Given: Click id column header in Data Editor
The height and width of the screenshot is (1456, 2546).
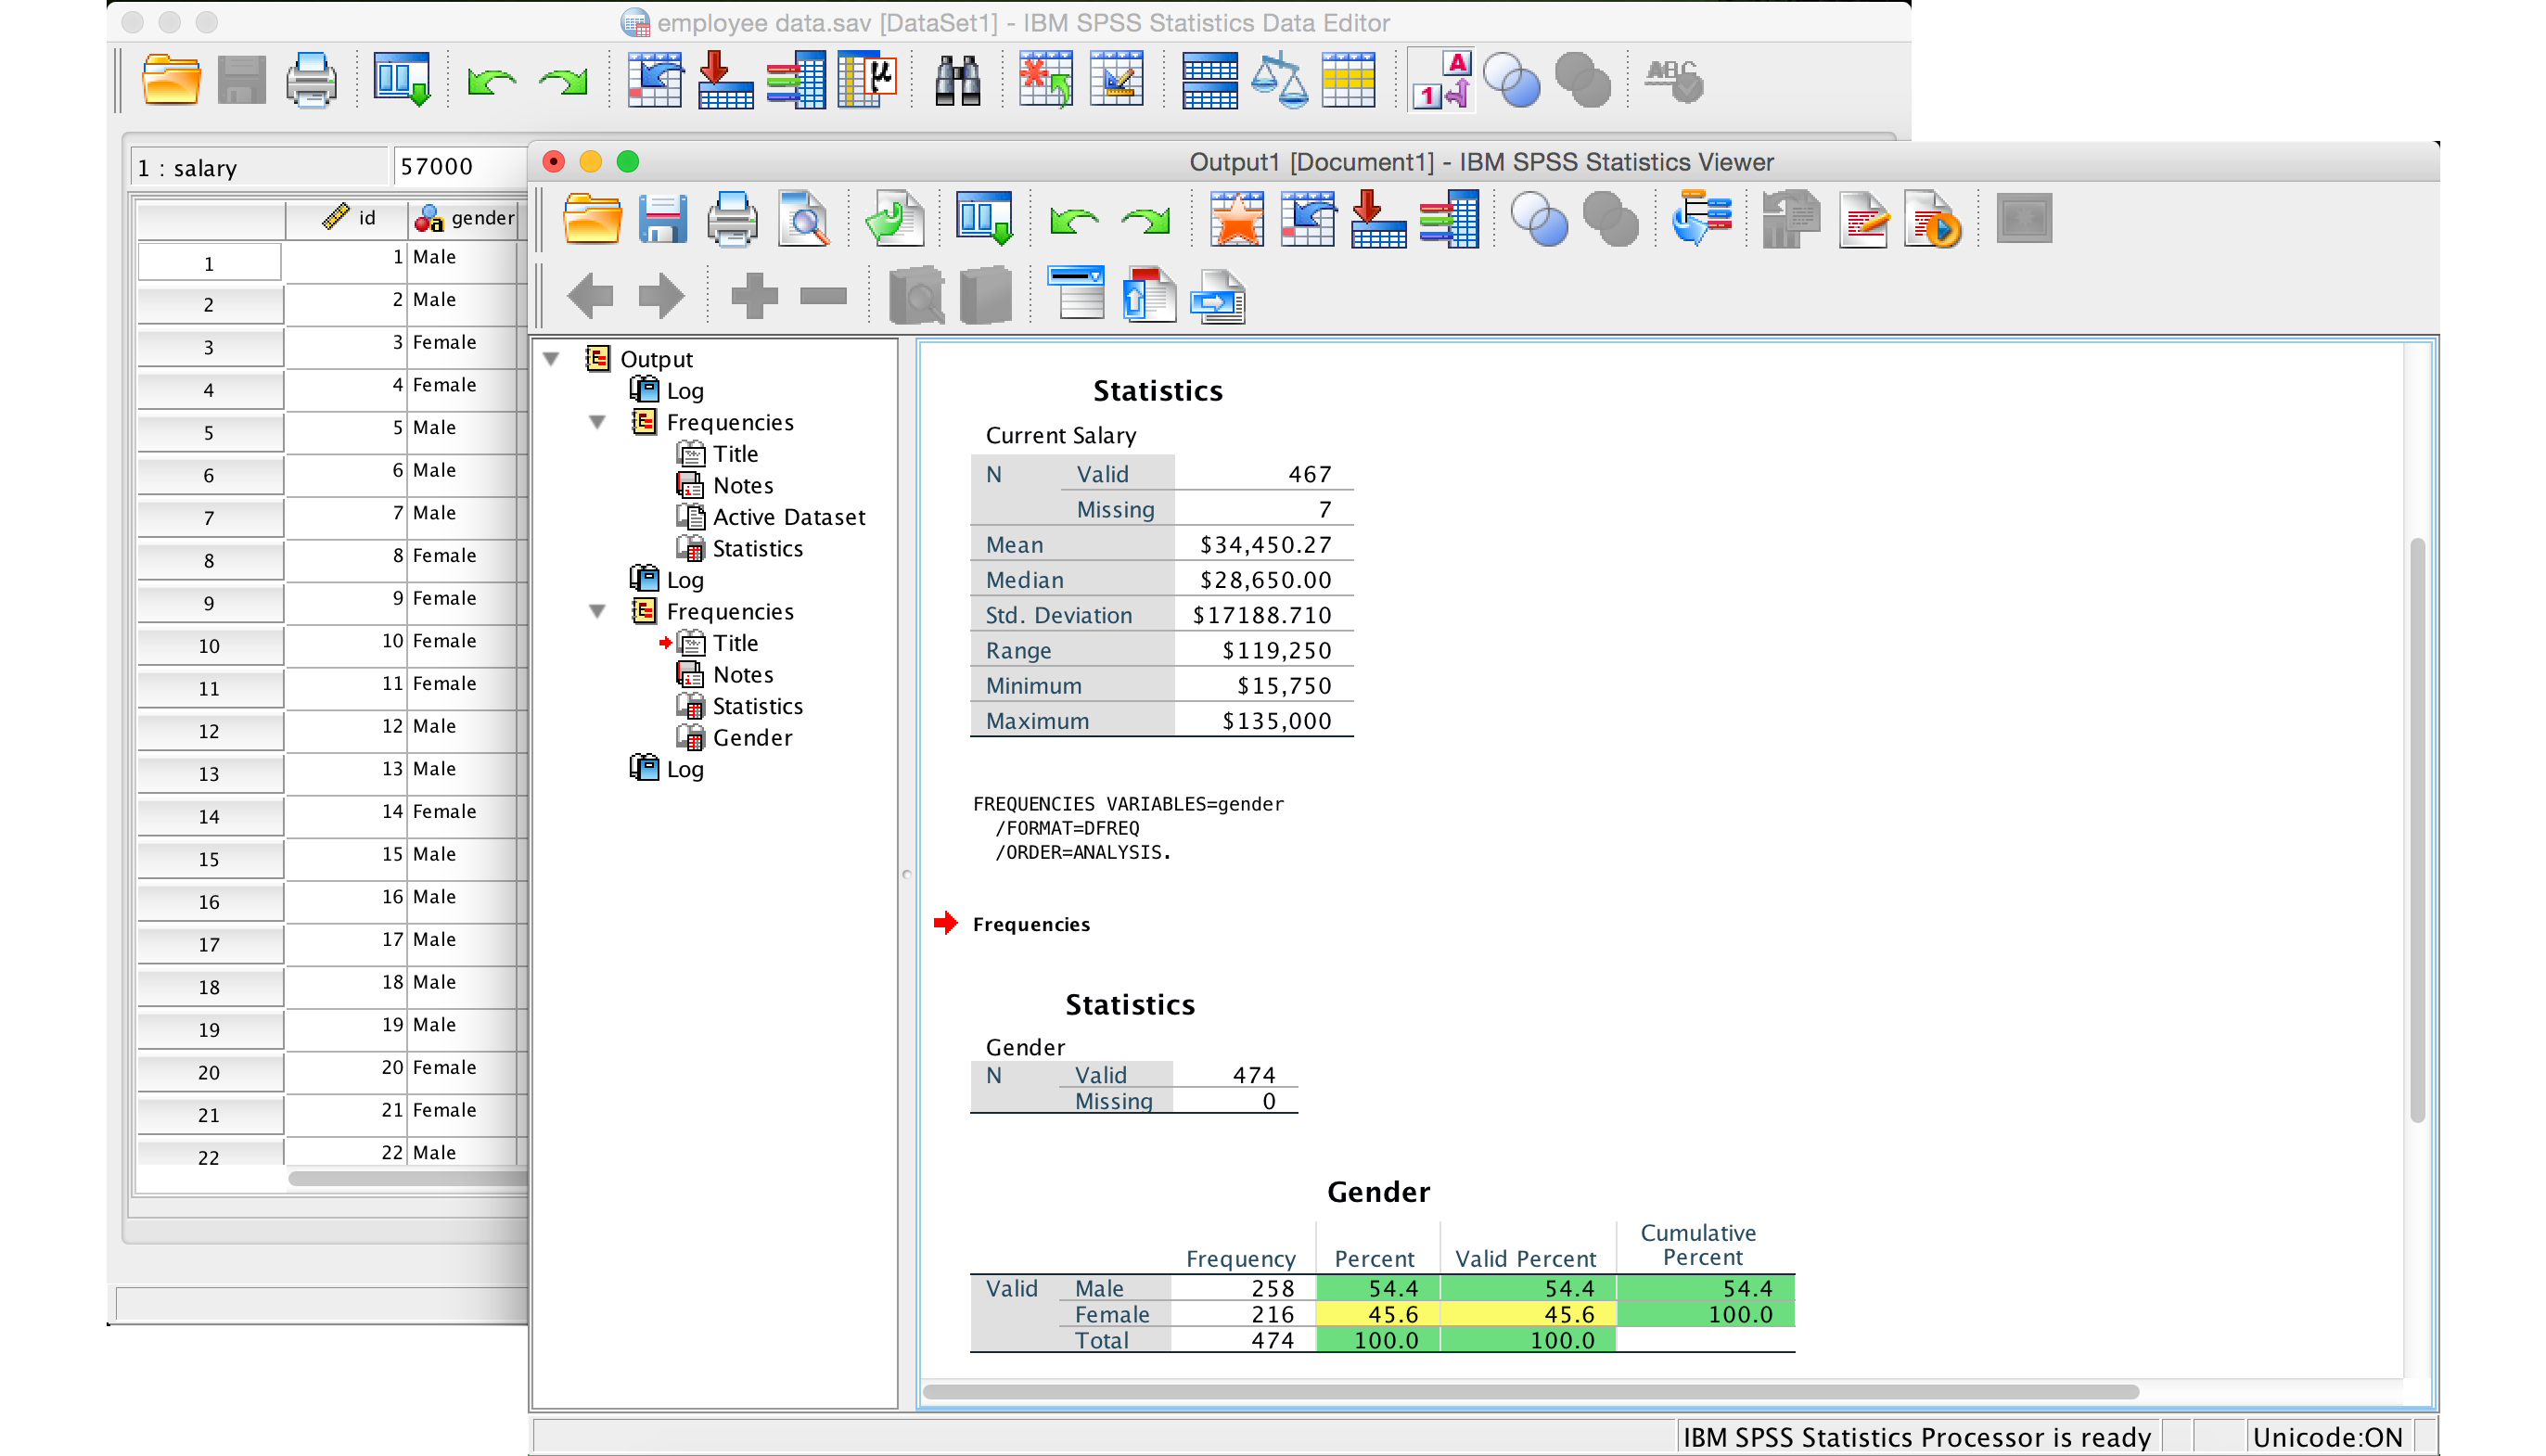Looking at the screenshot, I should coord(347,218).
